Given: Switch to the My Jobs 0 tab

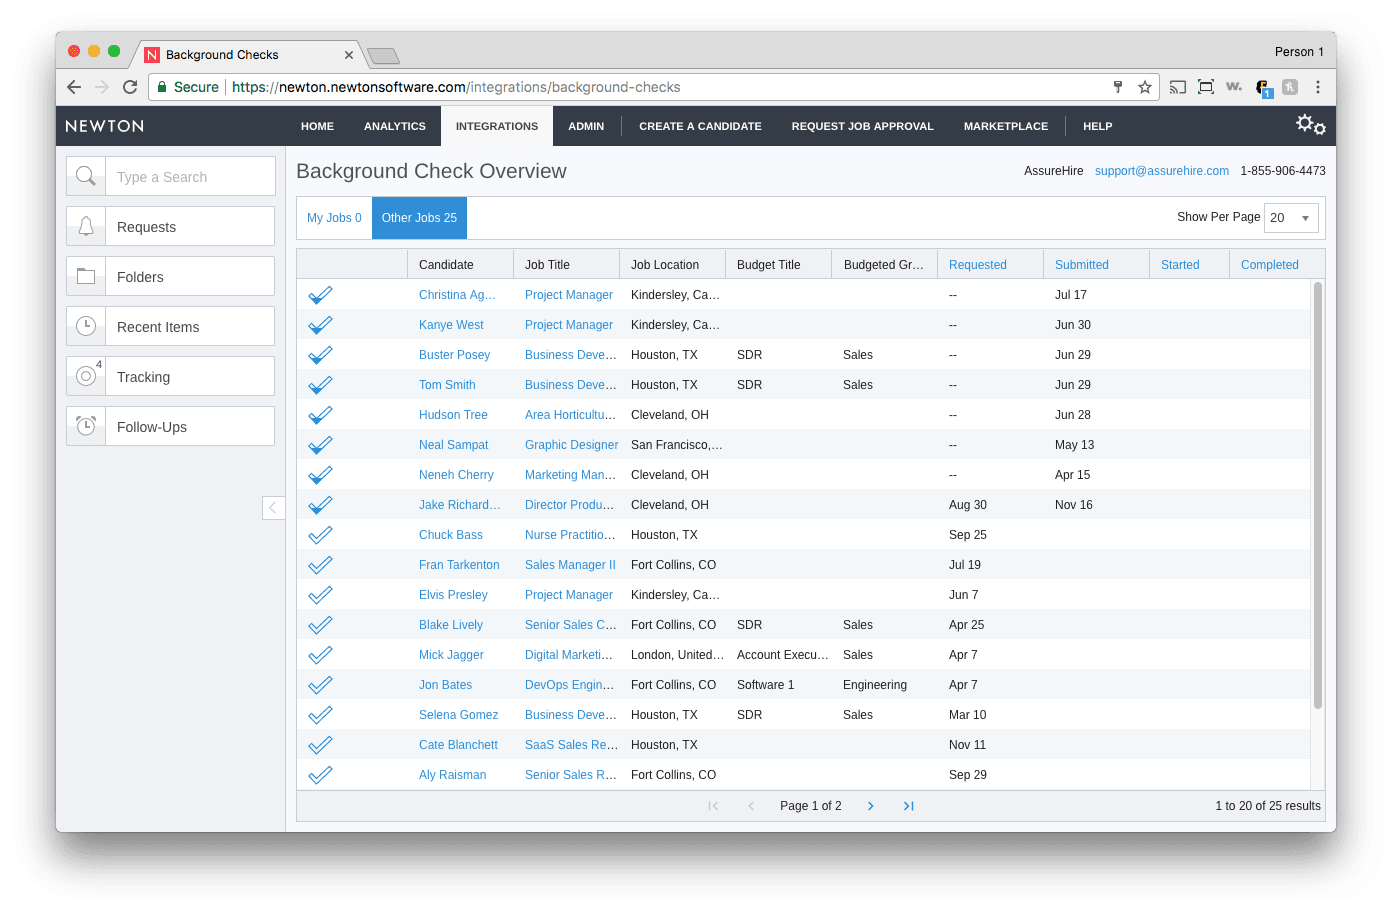Looking at the screenshot, I should 334,217.
